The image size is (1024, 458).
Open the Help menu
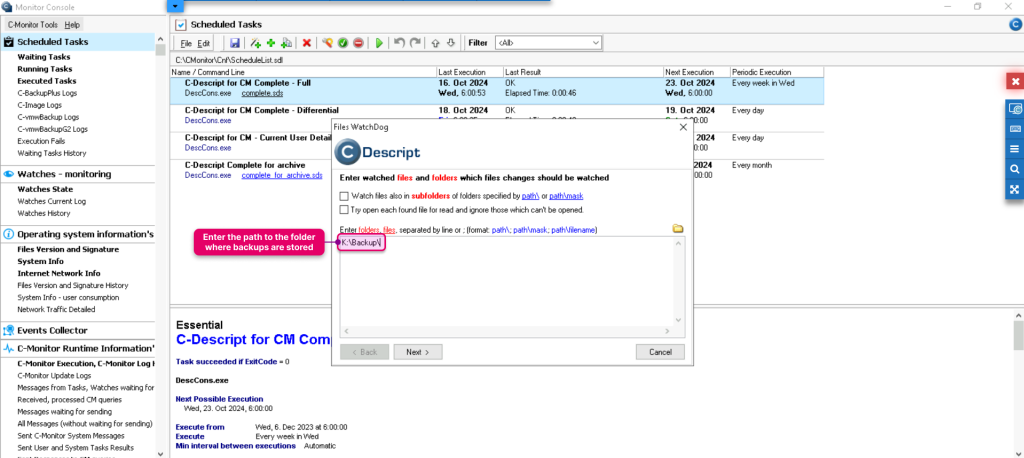click(x=72, y=25)
